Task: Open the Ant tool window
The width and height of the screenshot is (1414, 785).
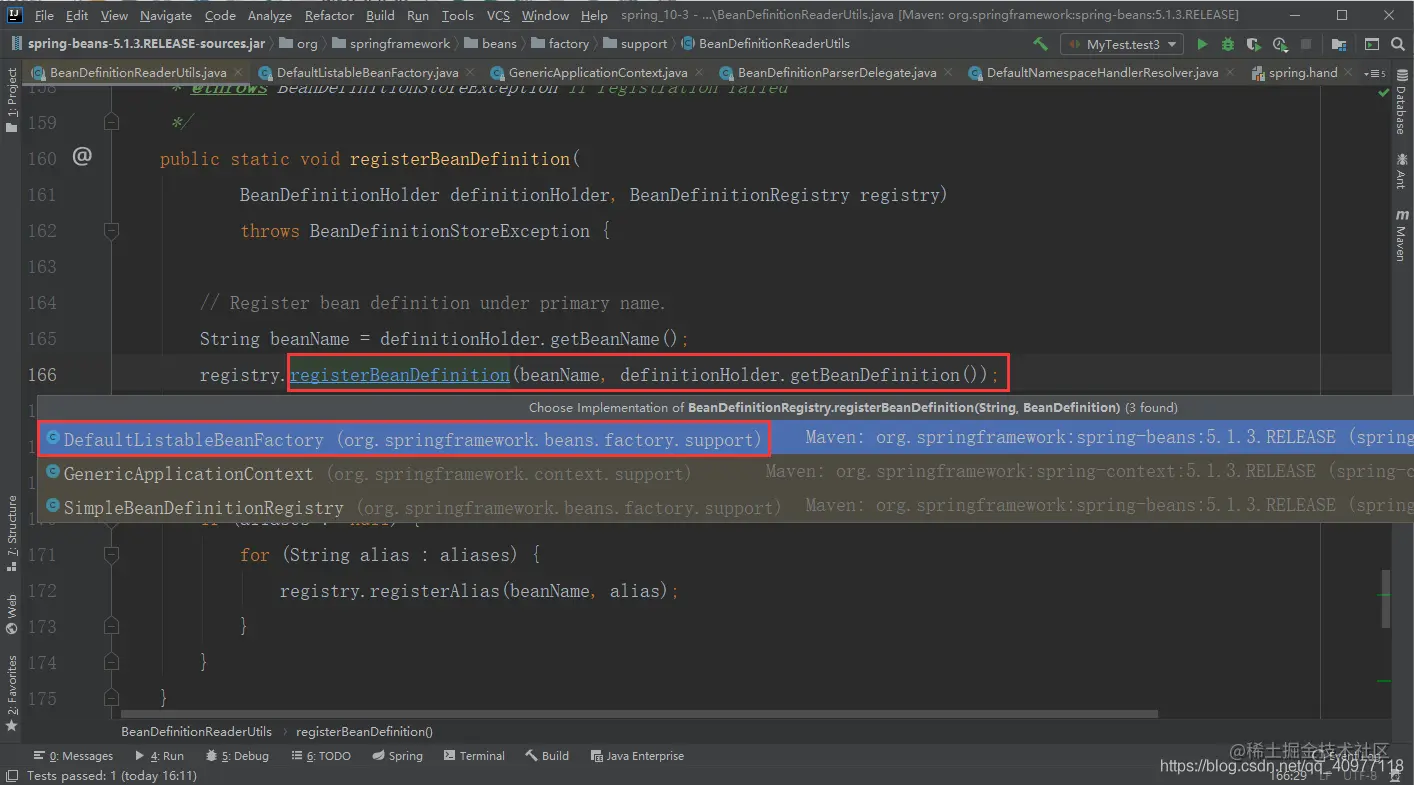Action: 1401,170
